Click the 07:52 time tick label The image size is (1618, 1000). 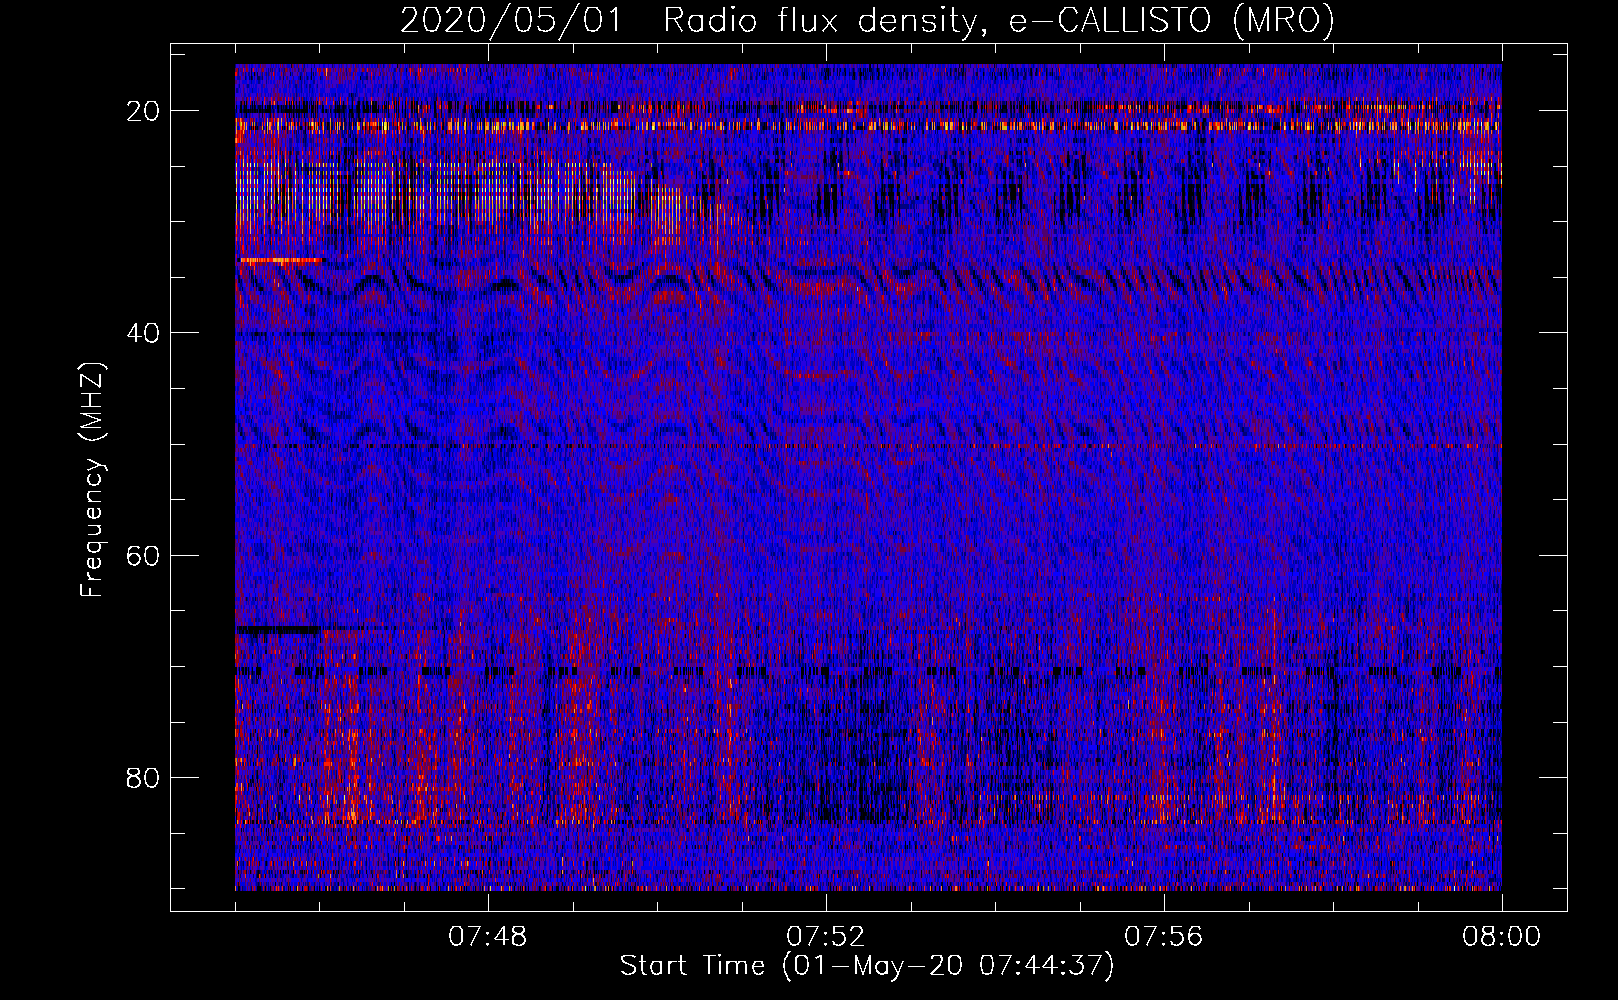click(x=826, y=937)
